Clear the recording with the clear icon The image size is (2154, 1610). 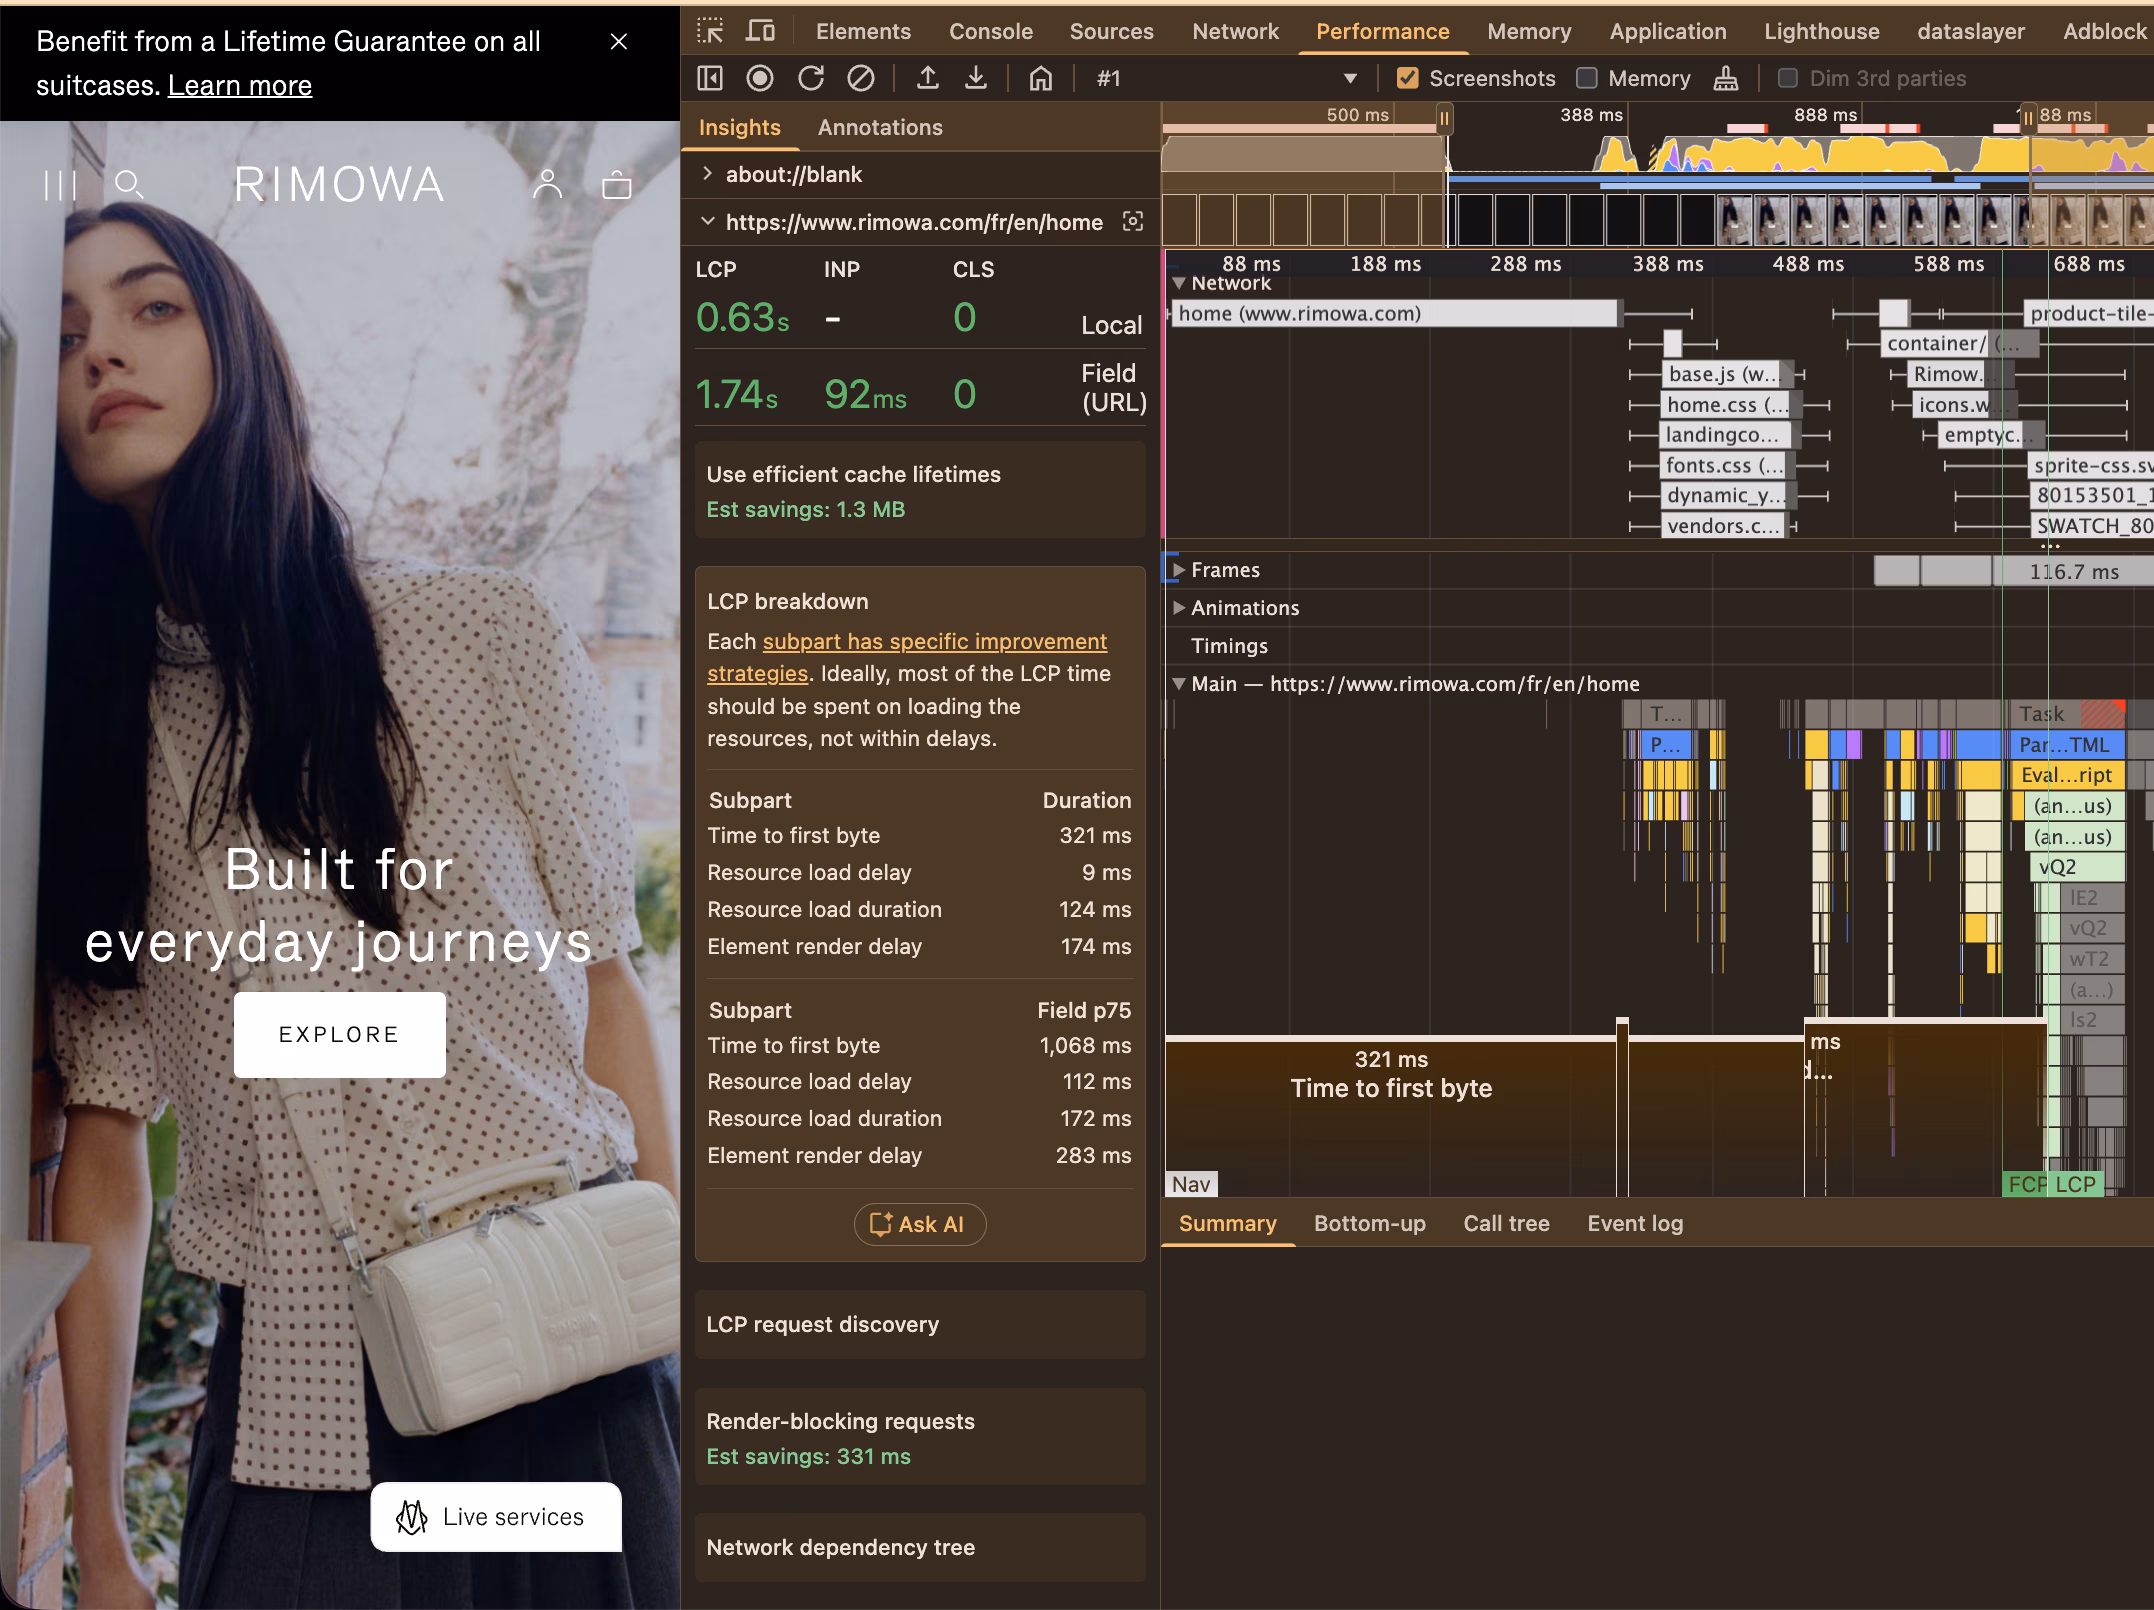861,78
